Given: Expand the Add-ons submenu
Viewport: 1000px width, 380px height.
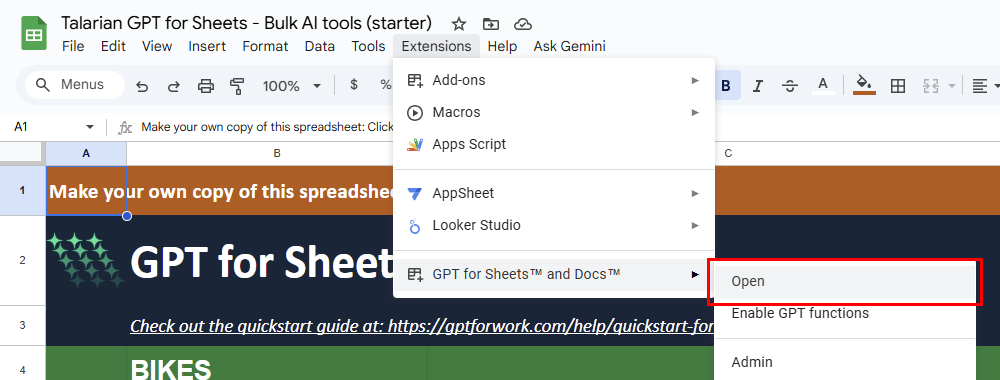Looking at the screenshot, I should tap(554, 80).
